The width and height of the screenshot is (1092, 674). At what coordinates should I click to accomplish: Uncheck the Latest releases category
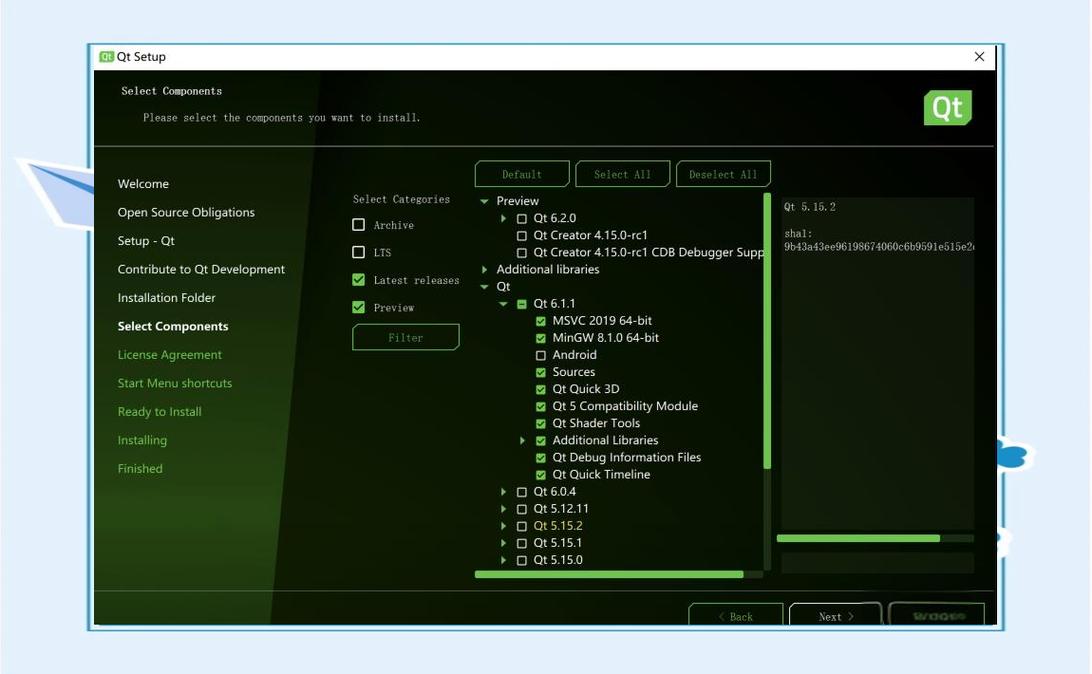(x=359, y=280)
